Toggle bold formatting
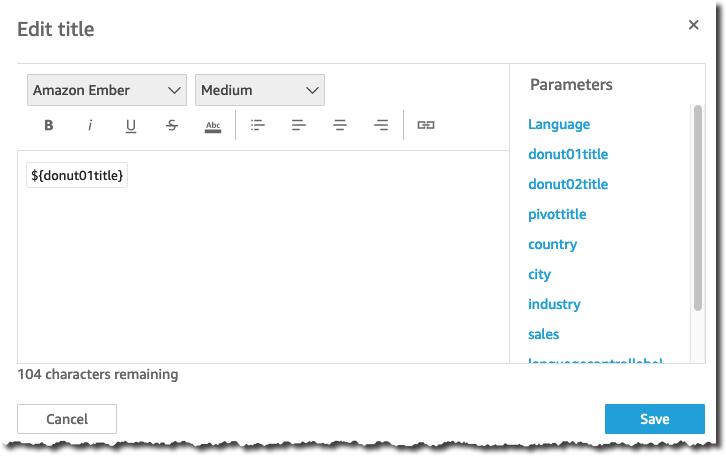The image size is (726, 457). [49, 125]
